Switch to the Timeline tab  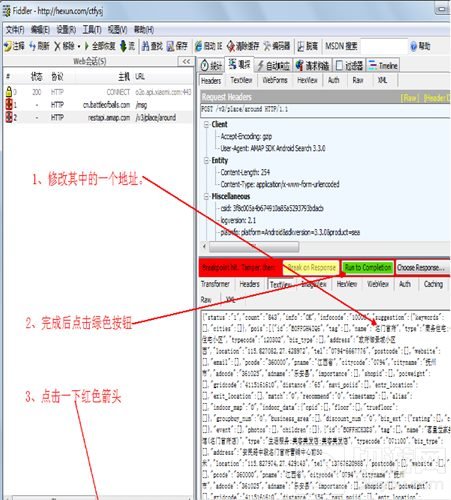(383, 66)
